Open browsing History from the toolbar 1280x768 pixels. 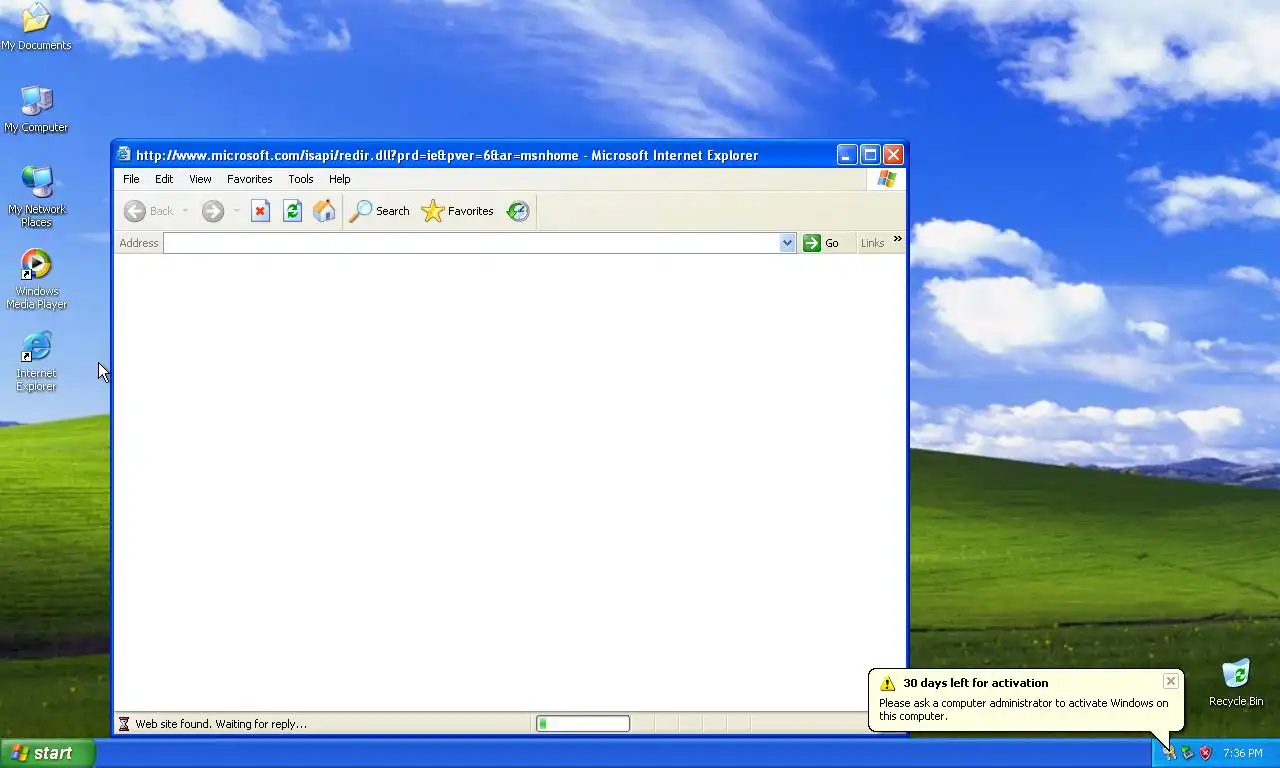coord(517,211)
